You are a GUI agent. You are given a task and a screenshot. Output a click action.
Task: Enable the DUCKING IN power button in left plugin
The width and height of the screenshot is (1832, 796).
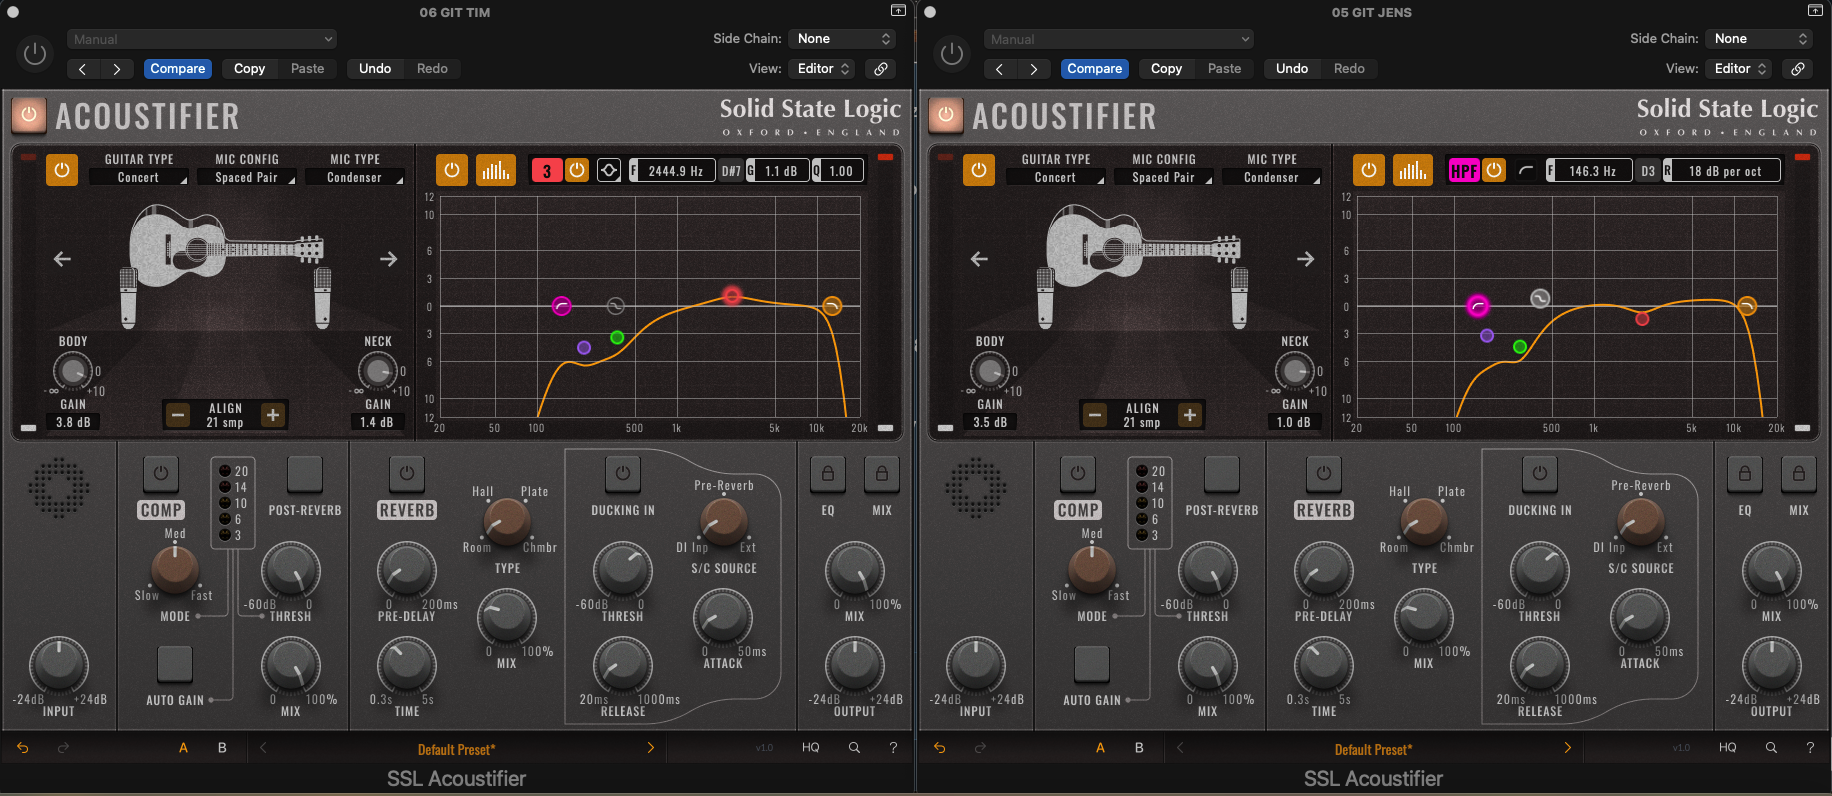(x=622, y=472)
